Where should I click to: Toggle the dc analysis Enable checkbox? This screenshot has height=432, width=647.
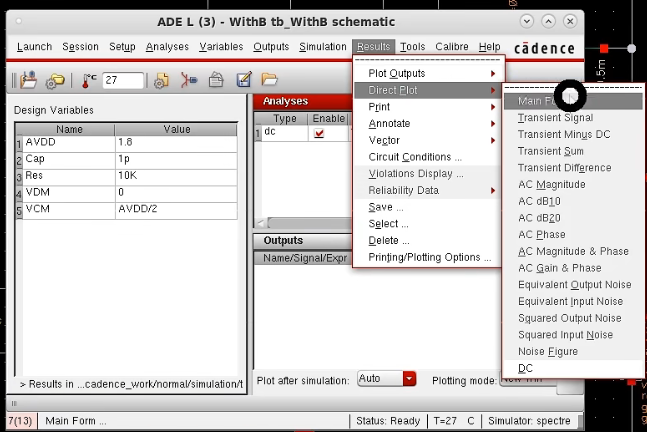coord(319,133)
